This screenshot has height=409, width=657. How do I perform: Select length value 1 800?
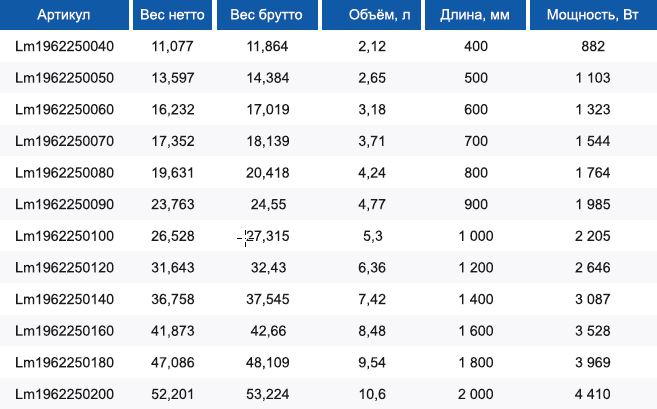pos(476,362)
